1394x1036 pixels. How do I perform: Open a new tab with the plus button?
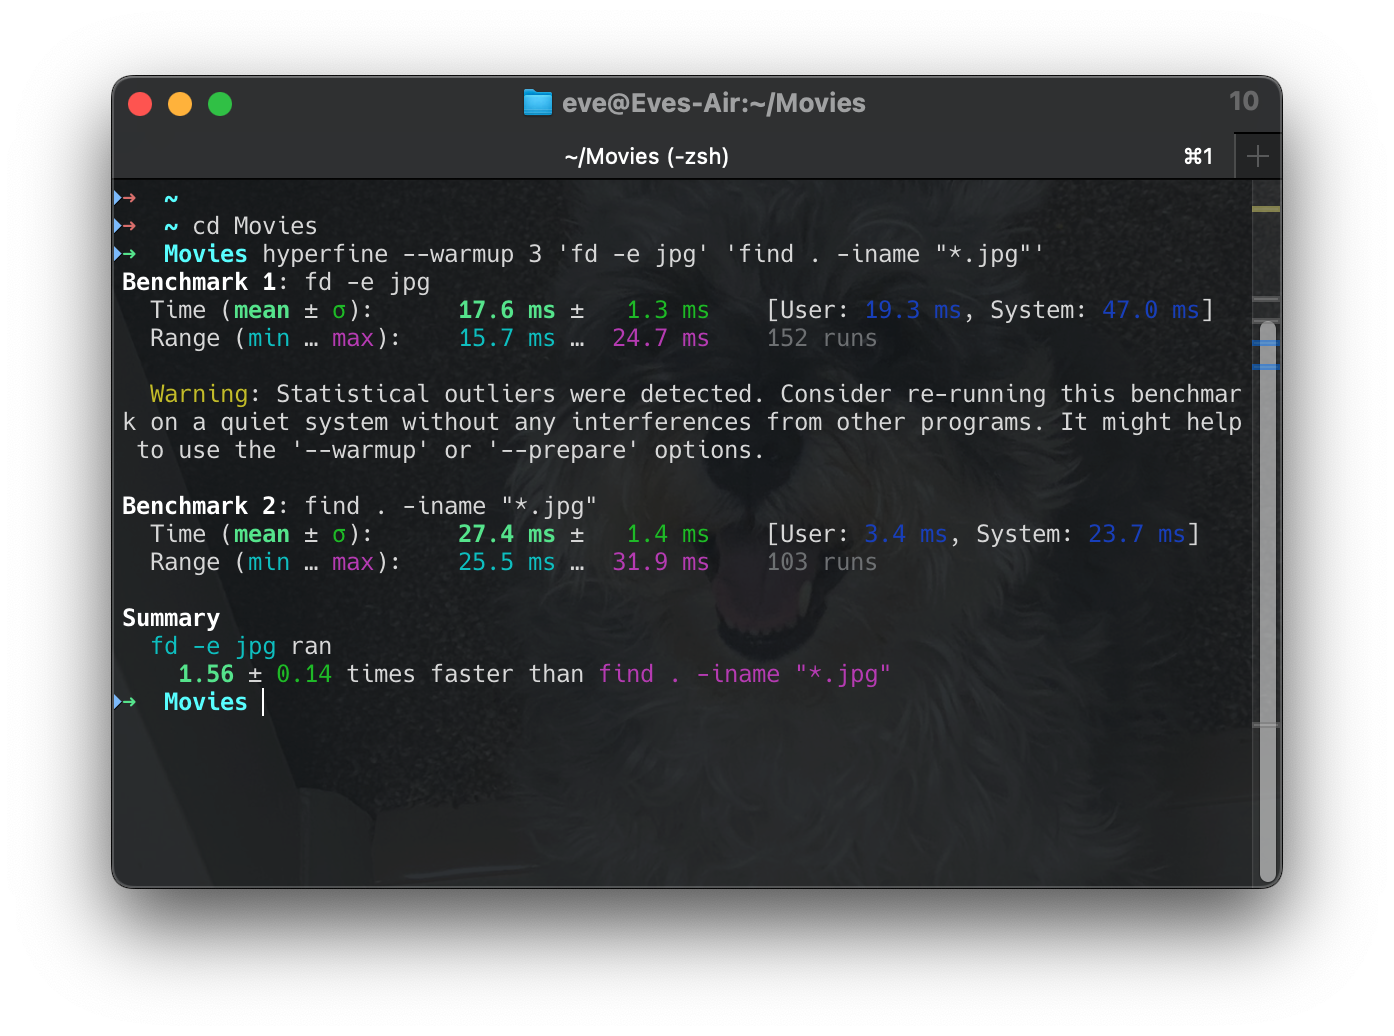coord(1257,156)
